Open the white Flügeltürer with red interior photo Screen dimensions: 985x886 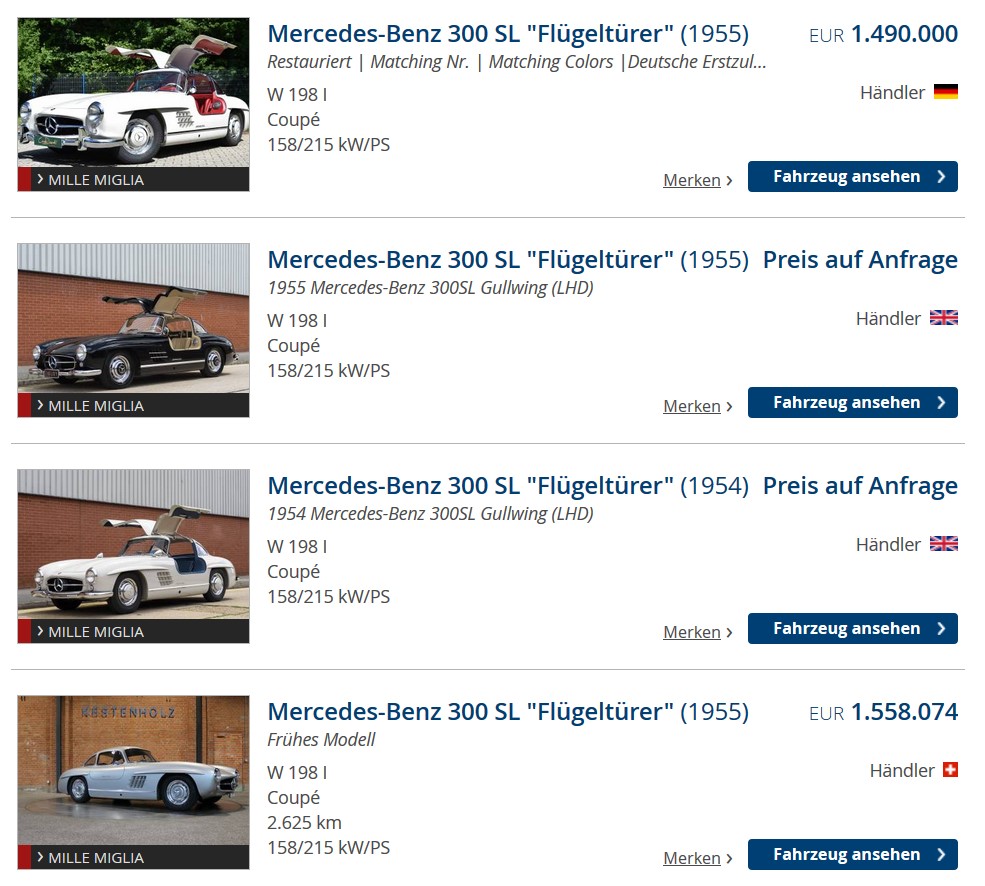pos(133,92)
